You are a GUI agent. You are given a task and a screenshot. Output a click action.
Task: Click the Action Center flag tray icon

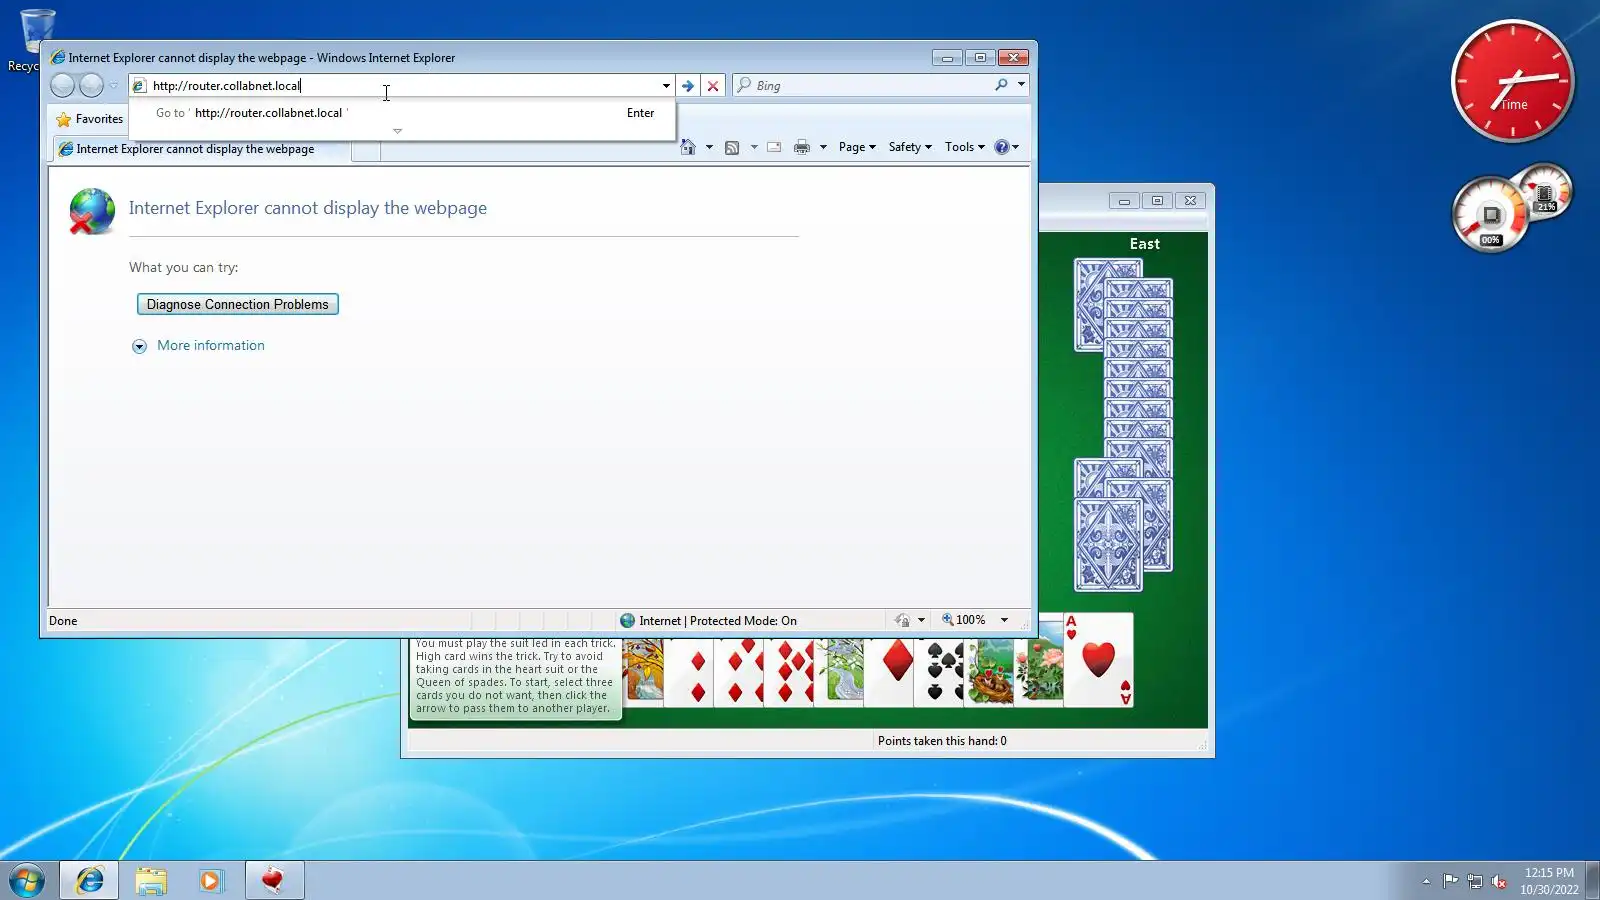coord(1450,881)
